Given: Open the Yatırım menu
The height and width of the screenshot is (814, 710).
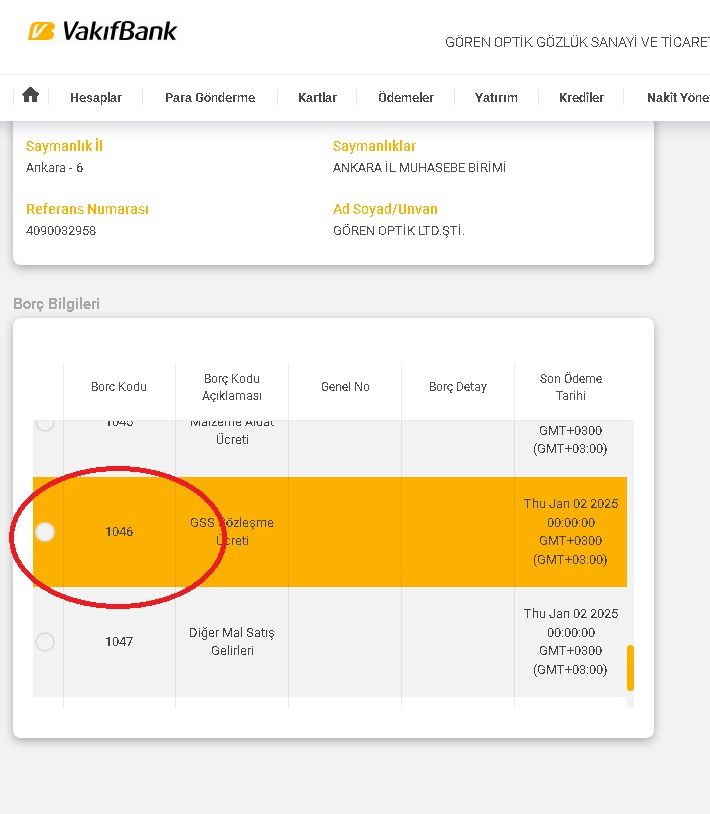Looking at the screenshot, I should (x=496, y=97).
